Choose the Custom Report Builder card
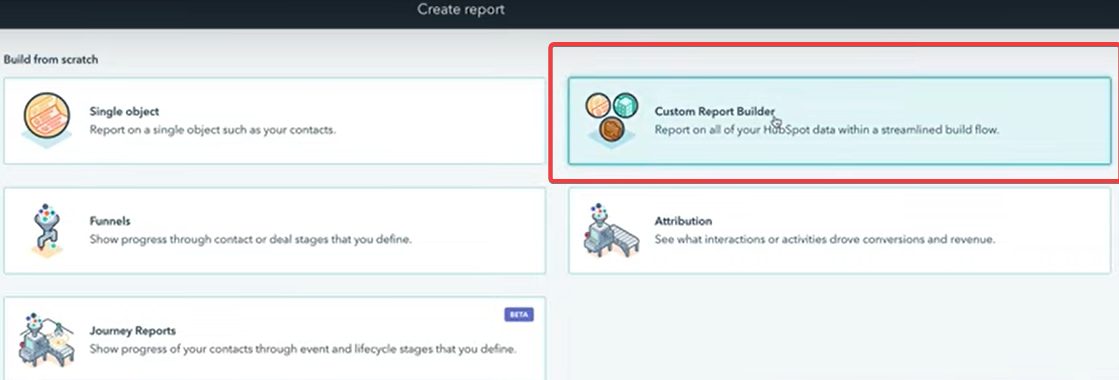The height and width of the screenshot is (380, 1119). [840, 121]
